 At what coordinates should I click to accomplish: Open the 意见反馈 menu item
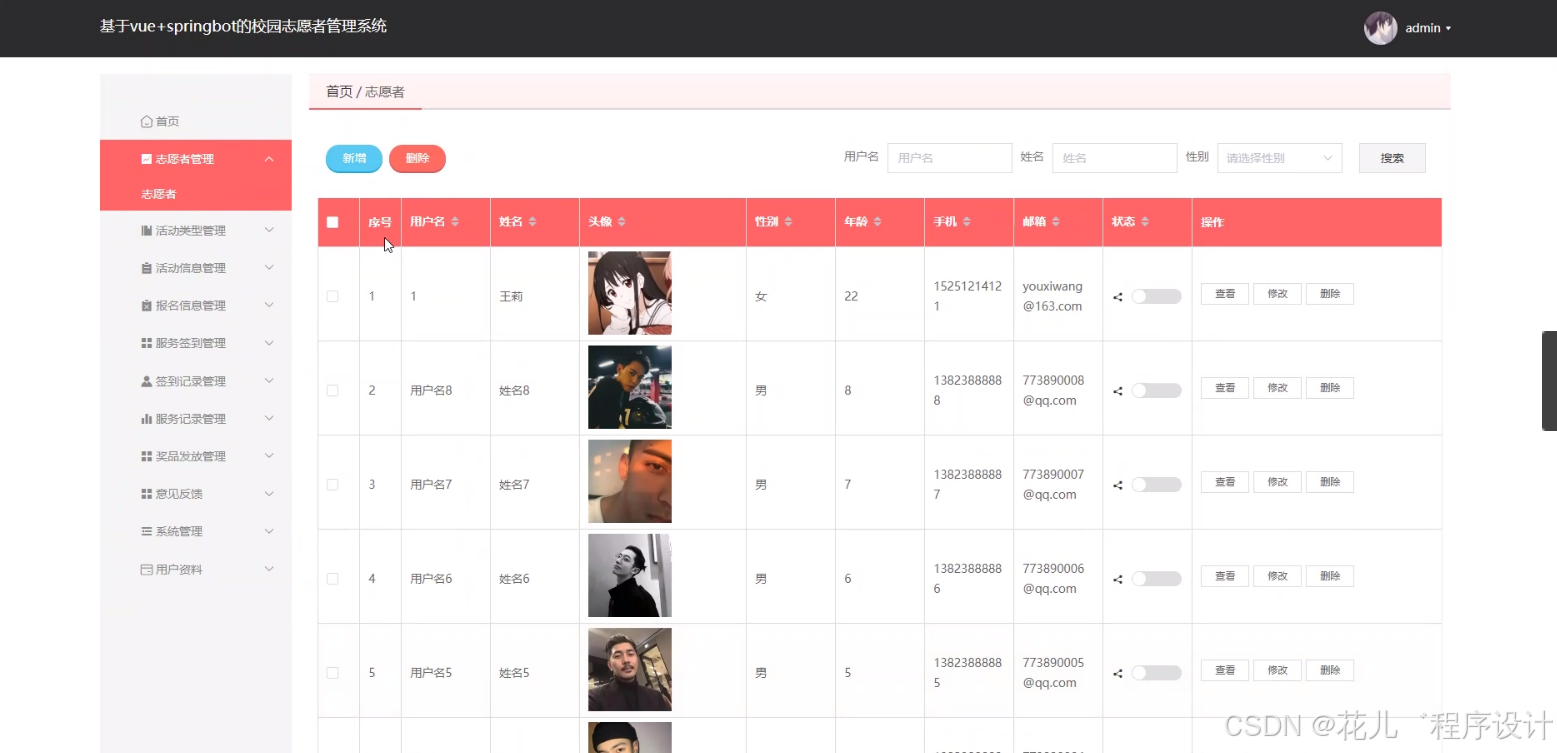196,494
